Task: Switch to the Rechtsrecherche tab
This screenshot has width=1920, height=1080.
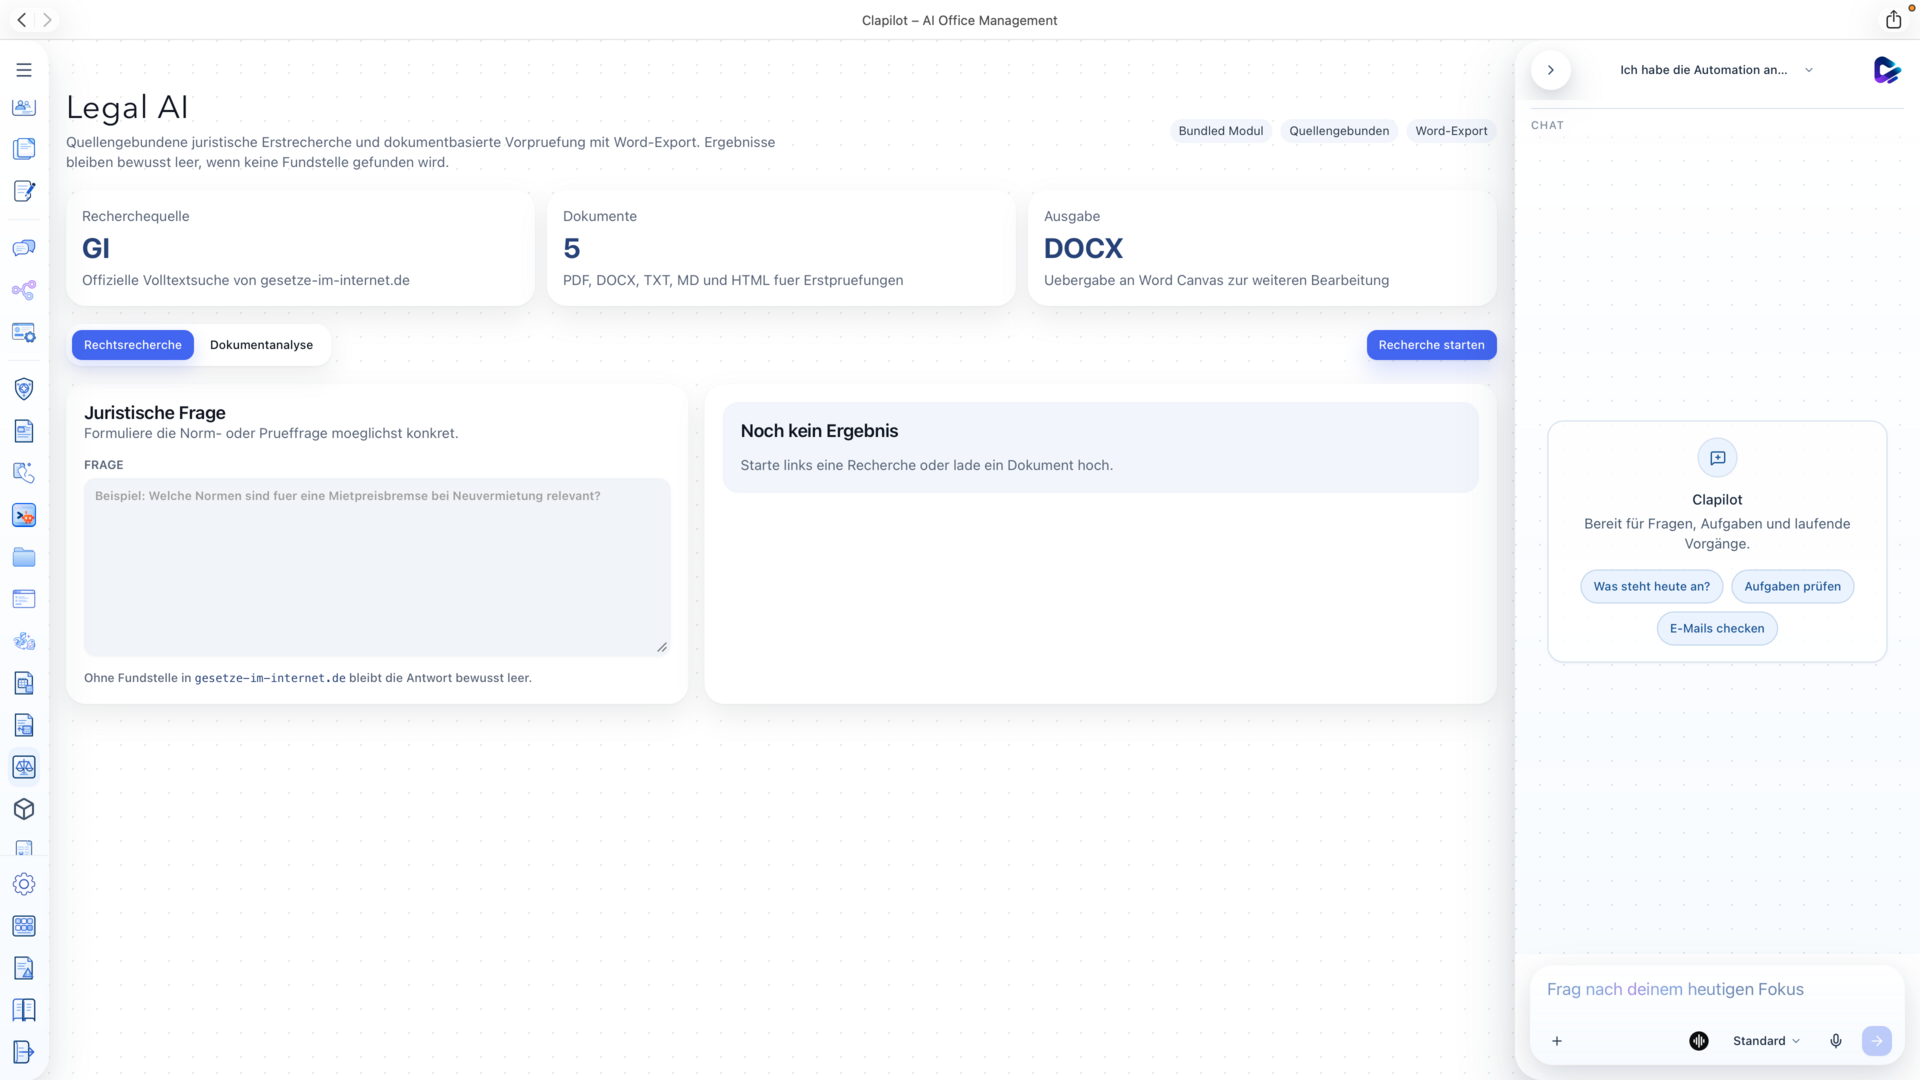Action: click(x=133, y=345)
